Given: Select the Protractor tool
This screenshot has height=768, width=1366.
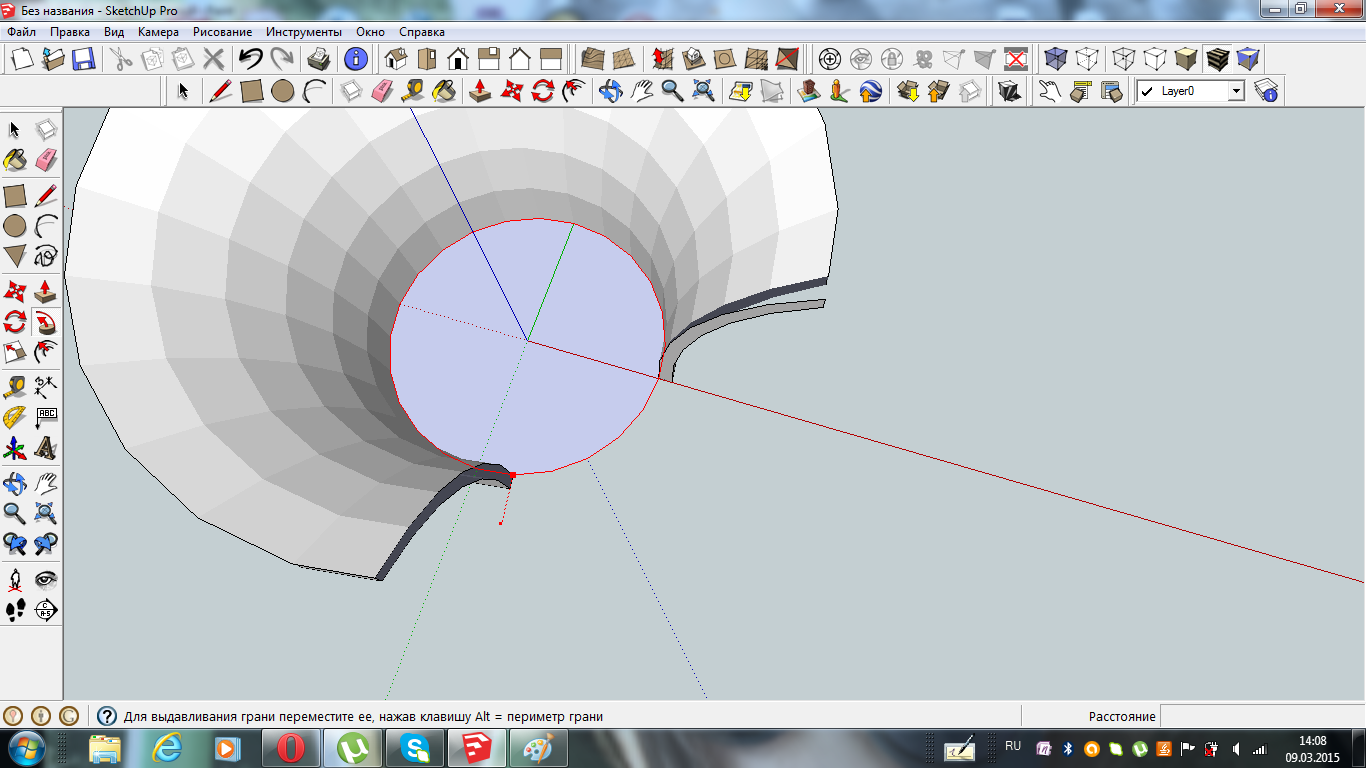Looking at the screenshot, I should (x=15, y=417).
